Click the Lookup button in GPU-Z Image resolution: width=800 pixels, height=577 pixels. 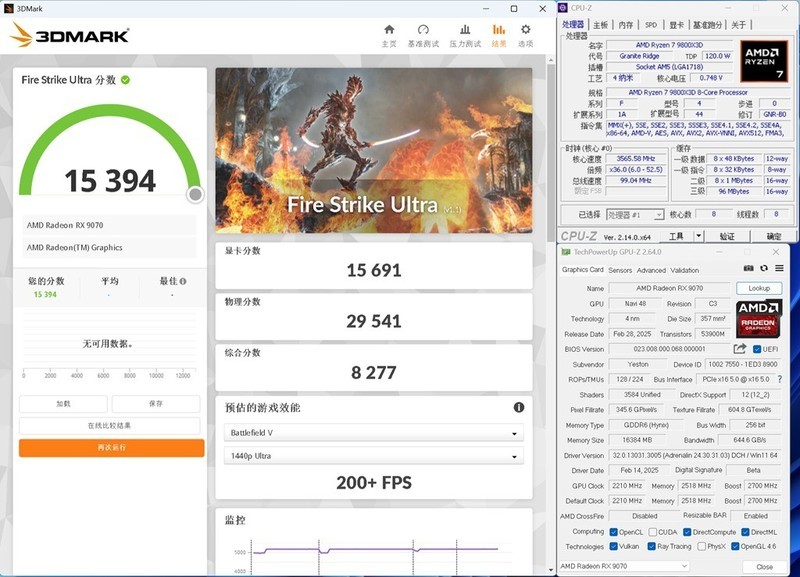tap(760, 289)
